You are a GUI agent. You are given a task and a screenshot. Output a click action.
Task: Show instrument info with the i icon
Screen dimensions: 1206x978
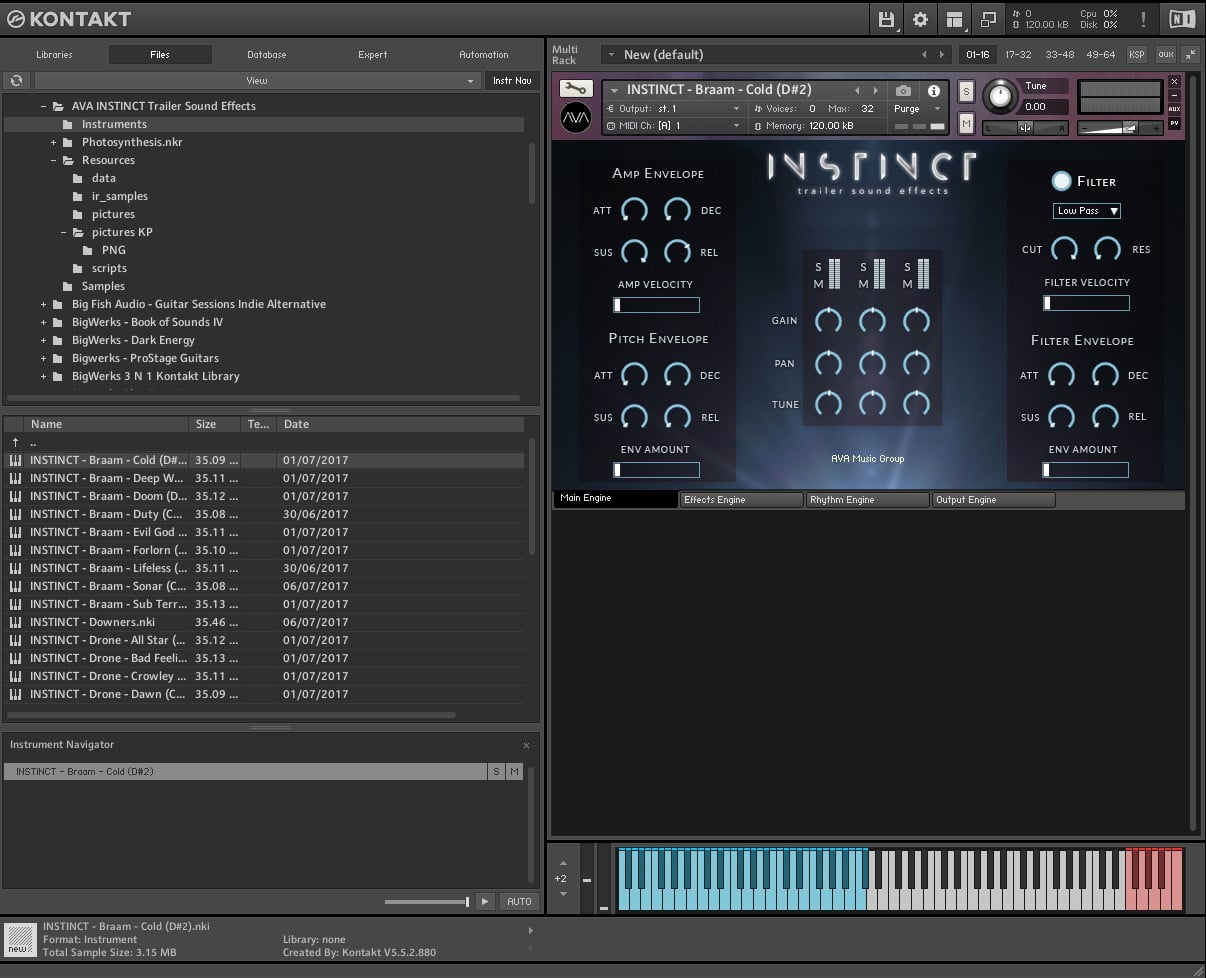coord(933,91)
